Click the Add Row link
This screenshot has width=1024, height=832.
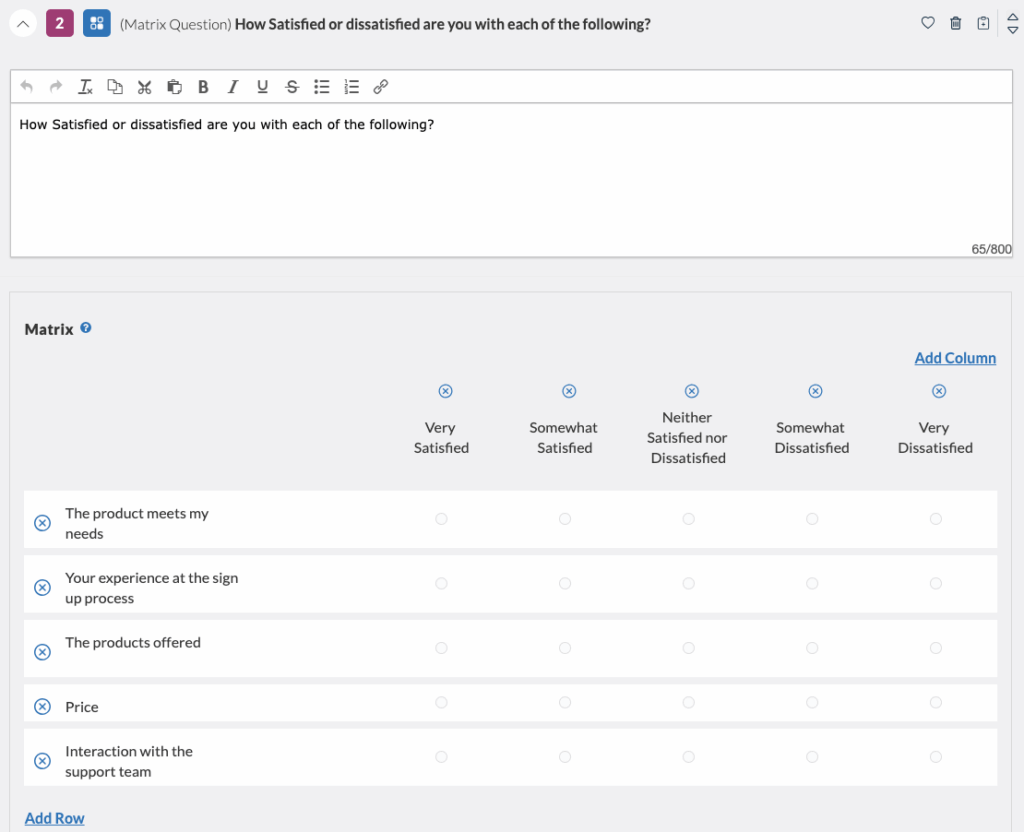[x=54, y=818]
